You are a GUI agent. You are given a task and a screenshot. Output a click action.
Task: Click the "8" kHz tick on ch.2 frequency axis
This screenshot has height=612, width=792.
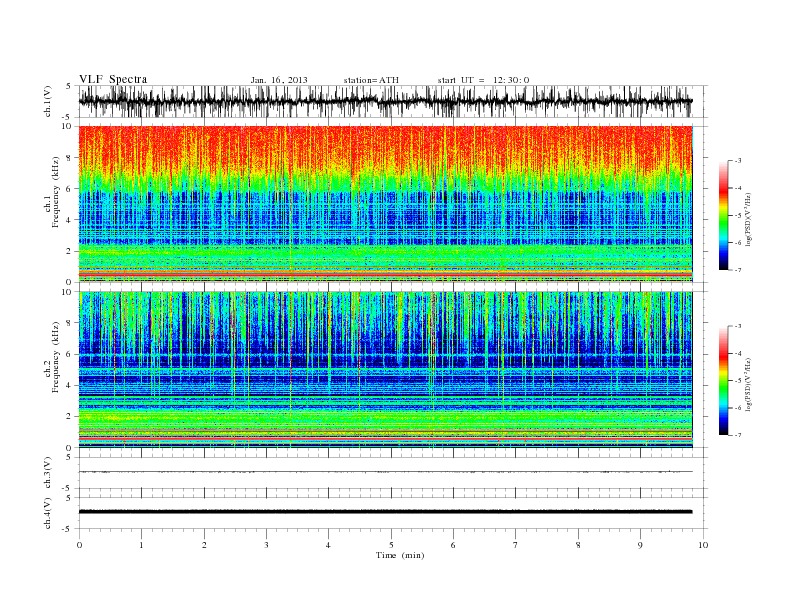click(x=69, y=323)
